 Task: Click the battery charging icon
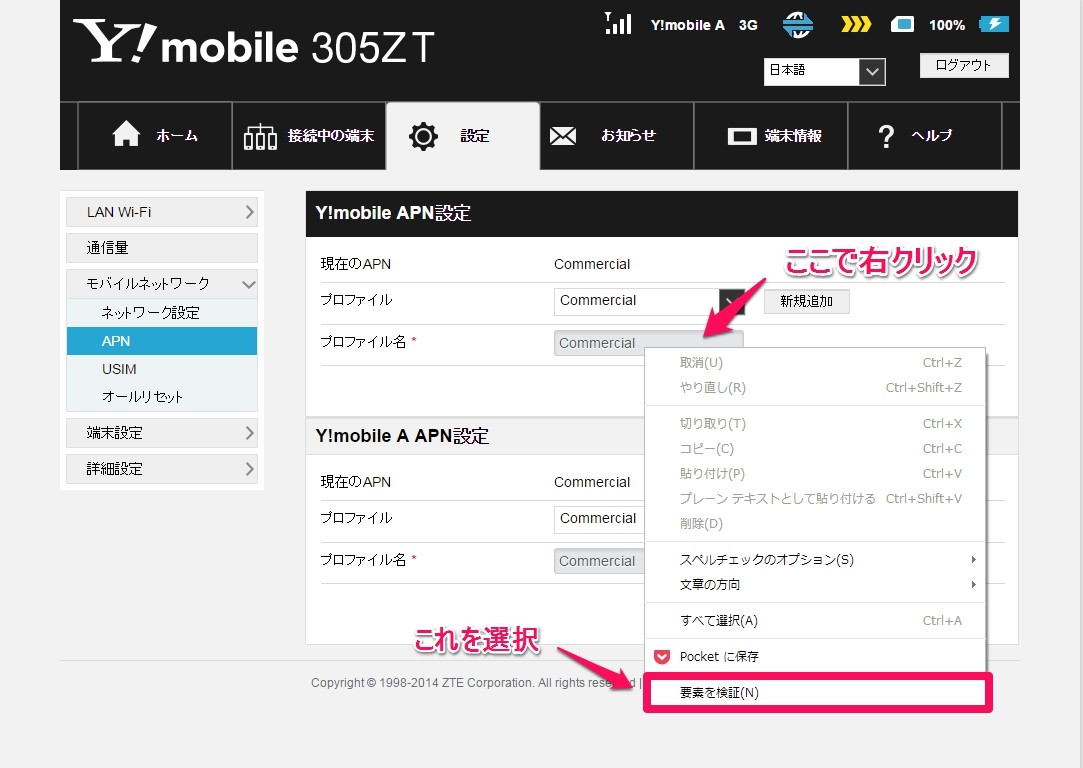coord(994,25)
